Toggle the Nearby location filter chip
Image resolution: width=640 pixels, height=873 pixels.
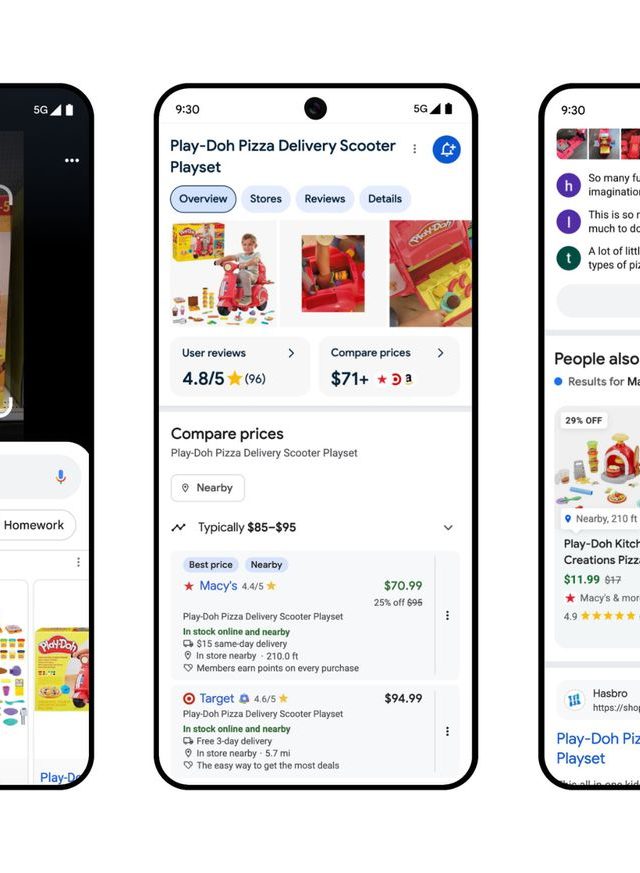(x=208, y=488)
